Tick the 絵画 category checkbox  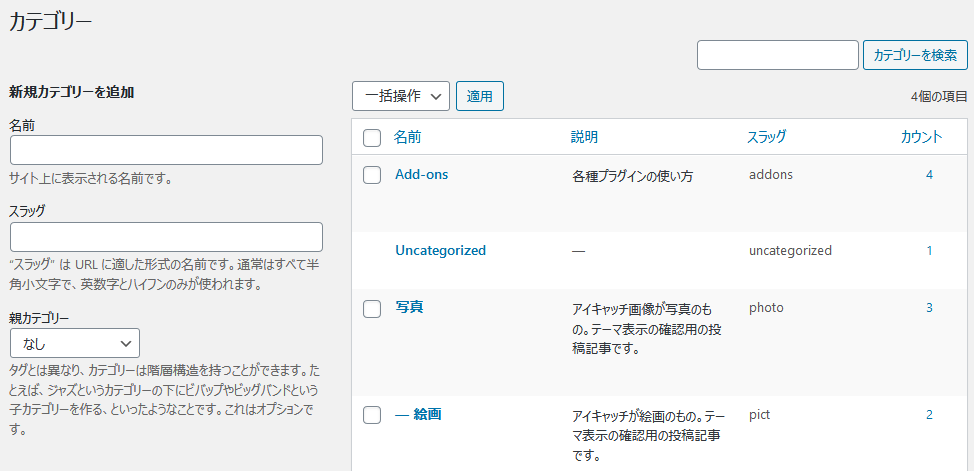coord(371,415)
